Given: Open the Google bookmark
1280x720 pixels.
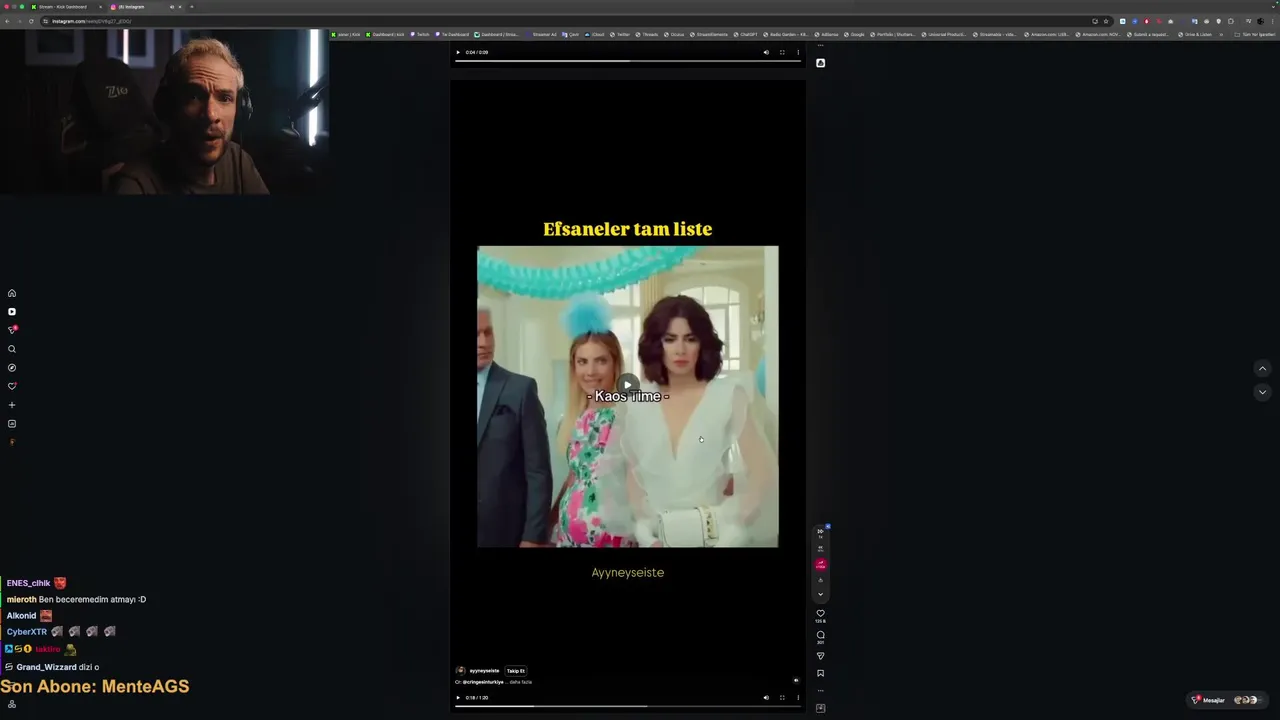Looking at the screenshot, I should click(x=854, y=34).
